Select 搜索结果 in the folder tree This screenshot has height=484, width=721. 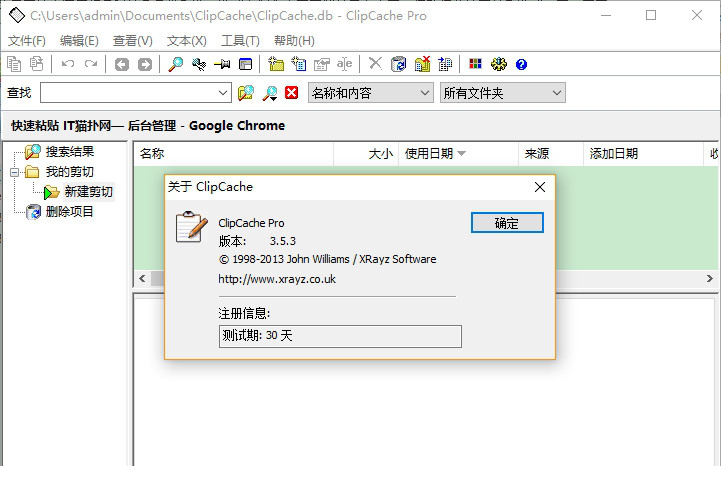tap(70, 152)
